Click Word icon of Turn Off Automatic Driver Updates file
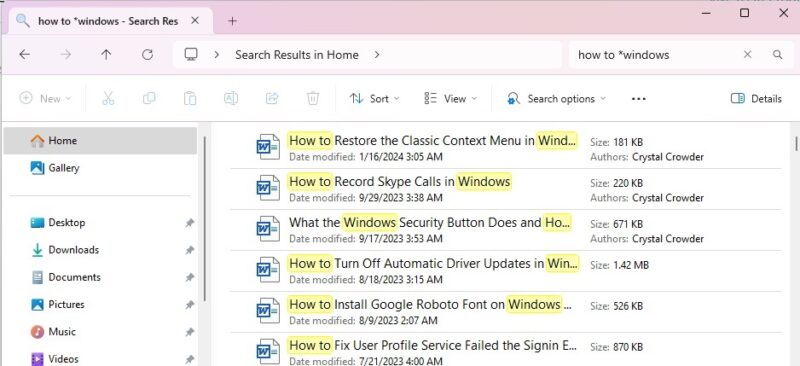The width and height of the screenshot is (800, 366). 268,270
